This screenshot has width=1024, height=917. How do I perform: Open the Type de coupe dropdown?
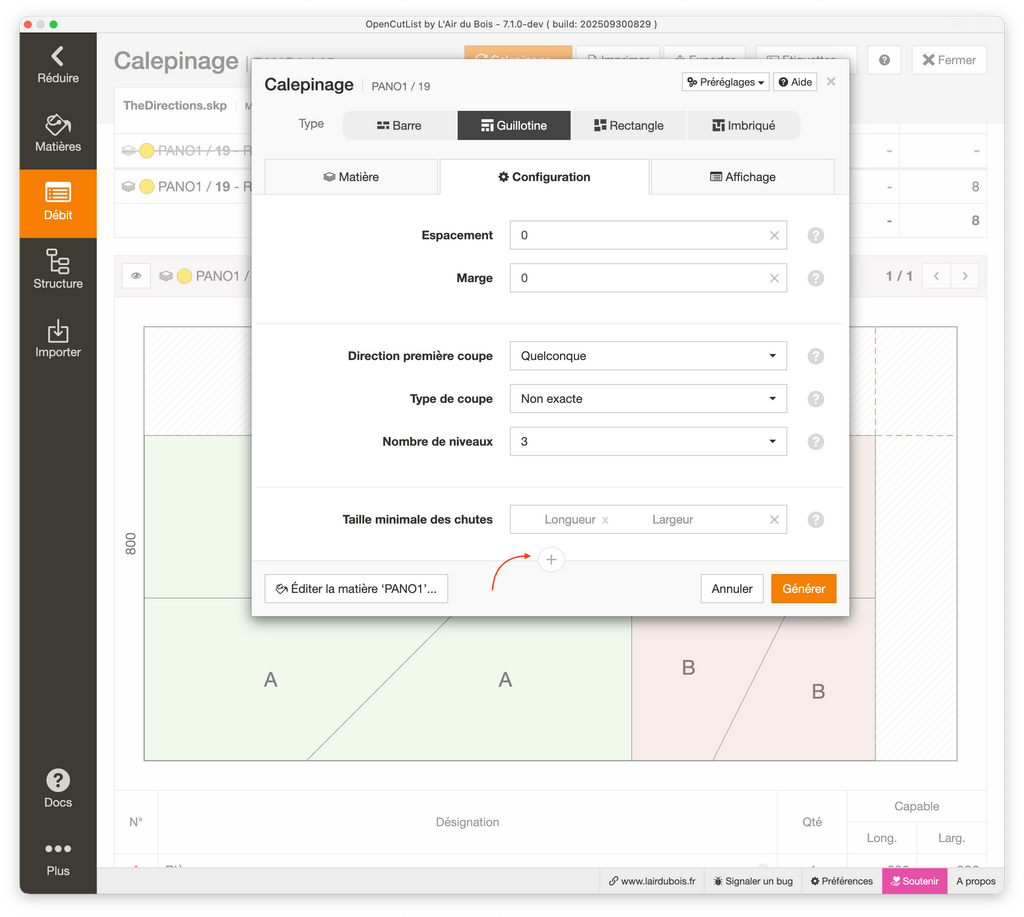pyautogui.click(x=647, y=399)
